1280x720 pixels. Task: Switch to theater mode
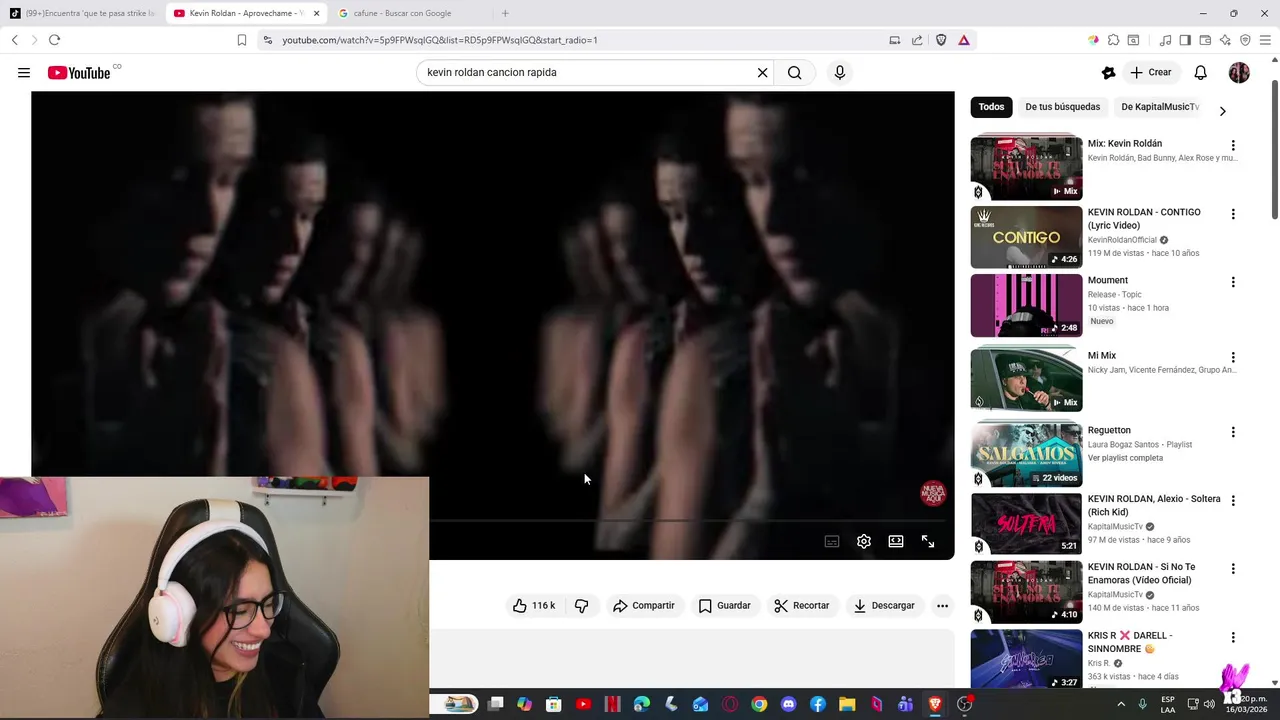[896, 541]
